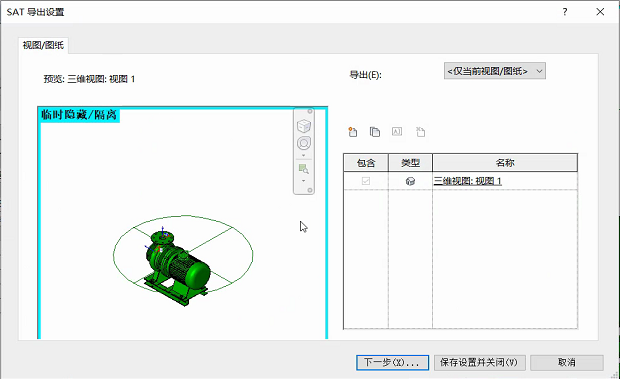Click the delete set icon

coord(420,132)
